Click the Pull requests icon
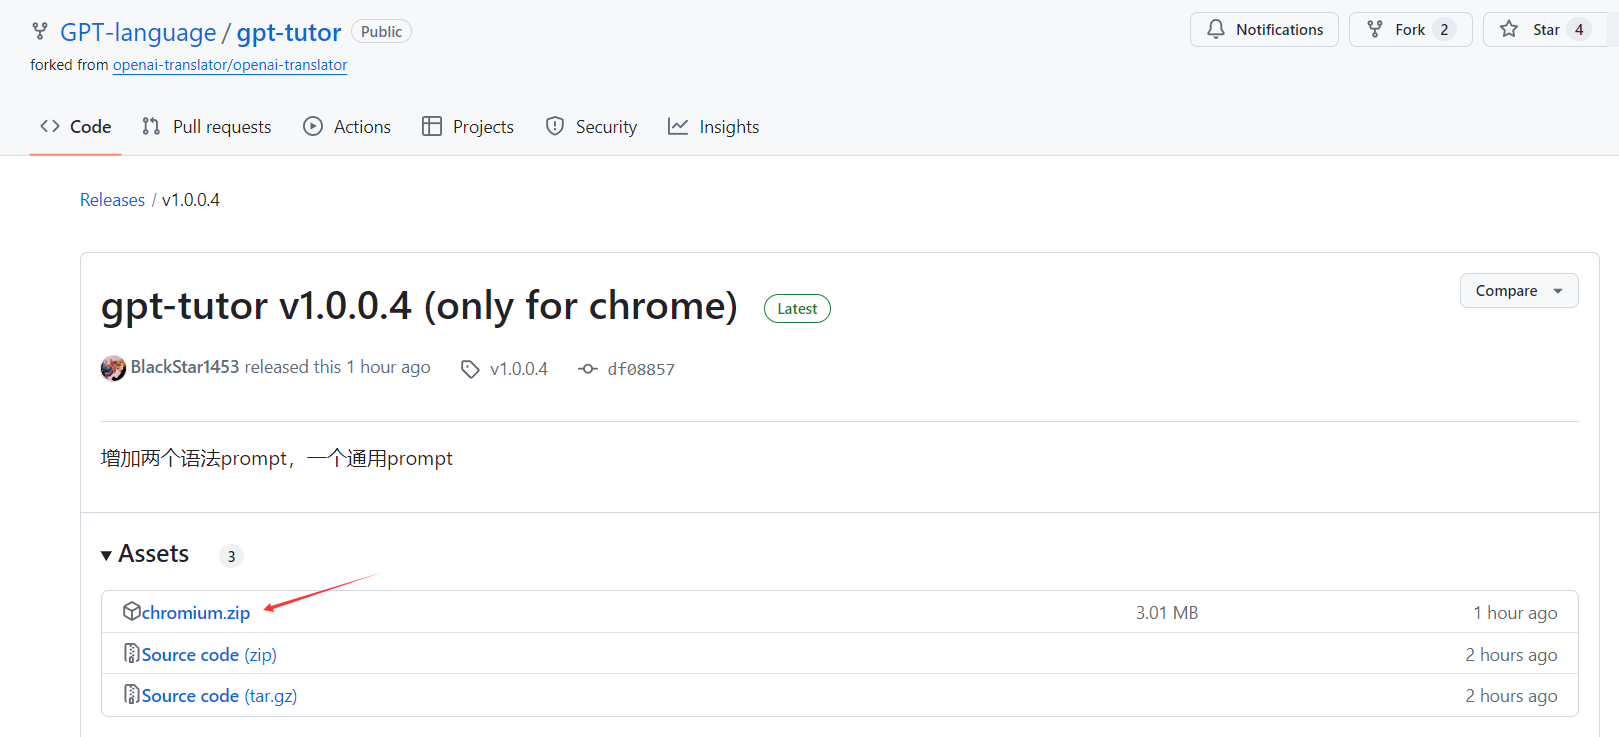 151,126
